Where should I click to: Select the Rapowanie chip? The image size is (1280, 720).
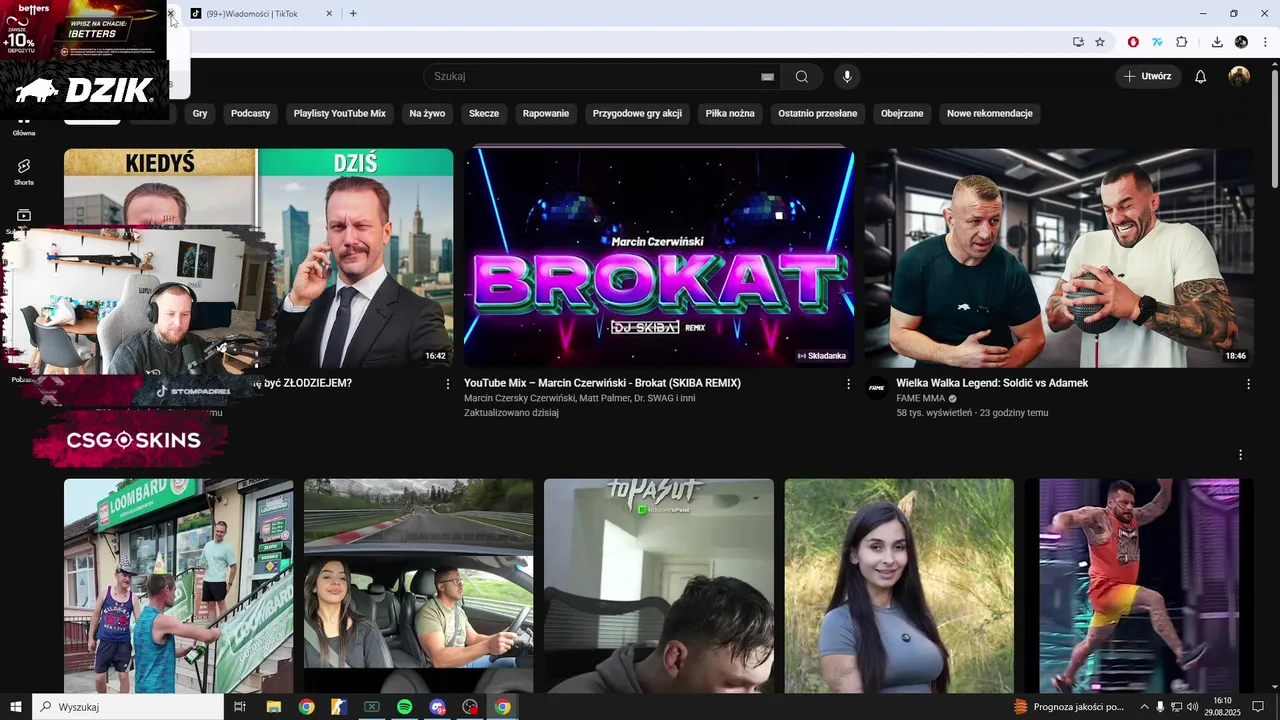(546, 113)
